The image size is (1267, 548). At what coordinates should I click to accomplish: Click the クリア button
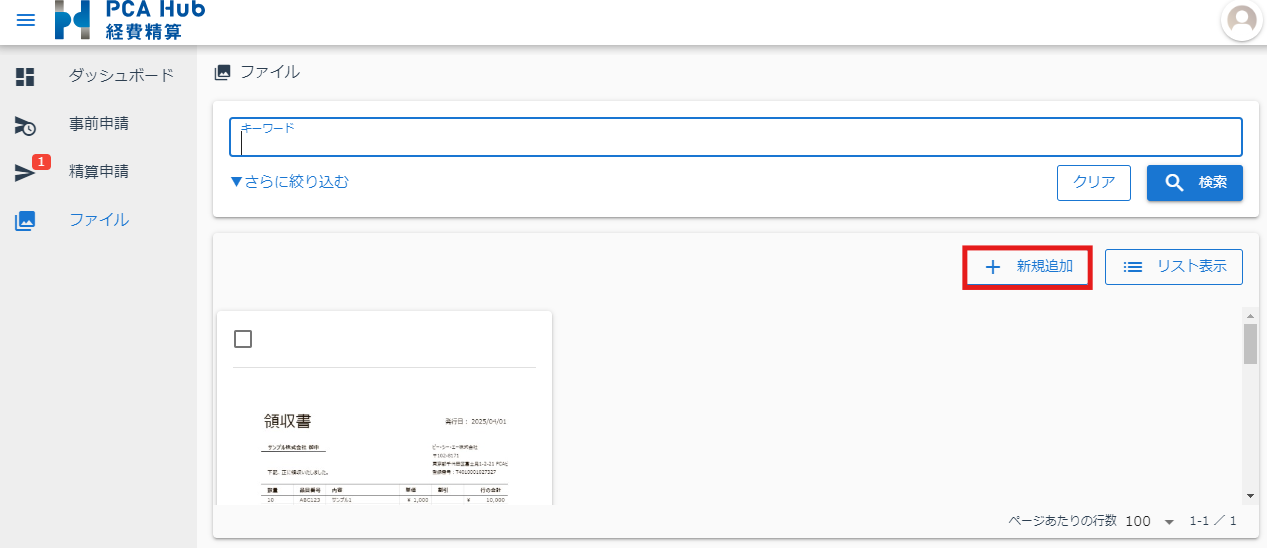(x=1094, y=183)
